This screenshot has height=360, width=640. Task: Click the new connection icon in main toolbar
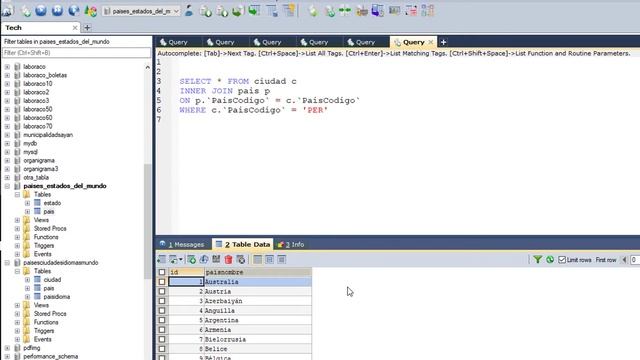(x=7, y=11)
